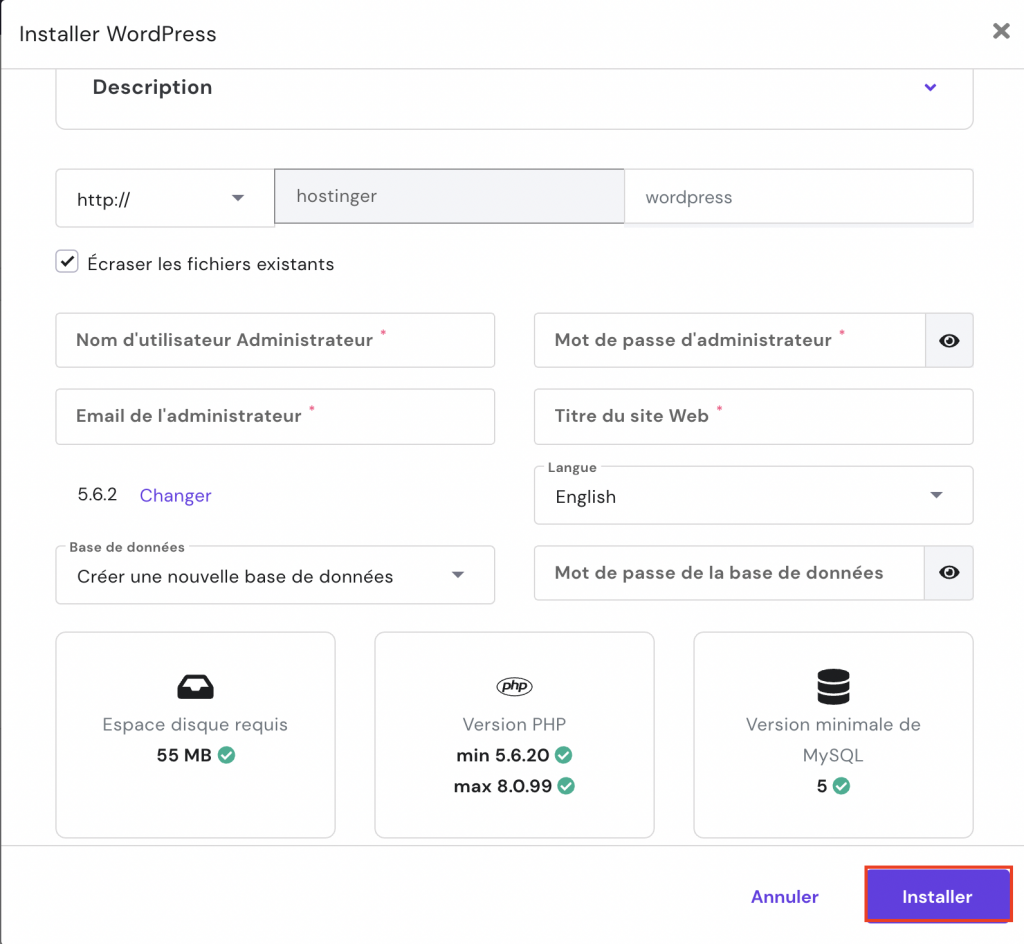
Task: Click the green checkmark next to 55 MB
Action: (x=227, y=756)
